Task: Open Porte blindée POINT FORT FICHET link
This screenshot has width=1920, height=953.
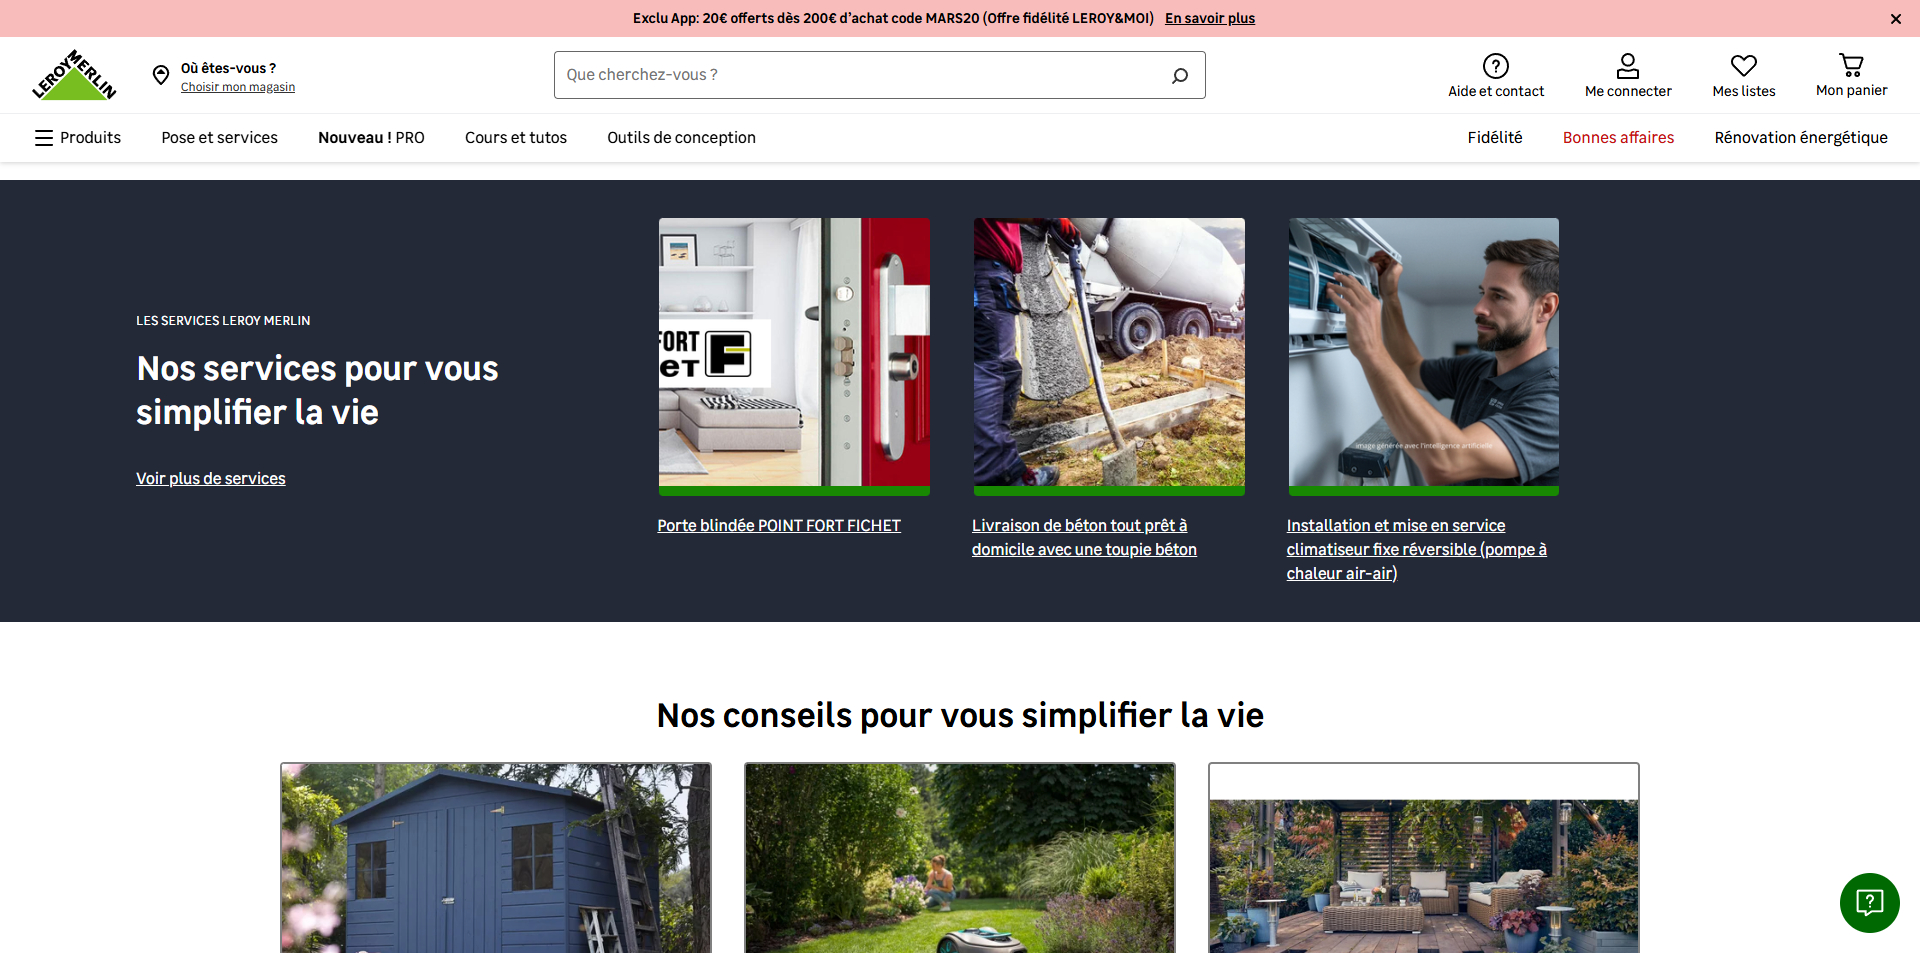Action: coord(779,526)
